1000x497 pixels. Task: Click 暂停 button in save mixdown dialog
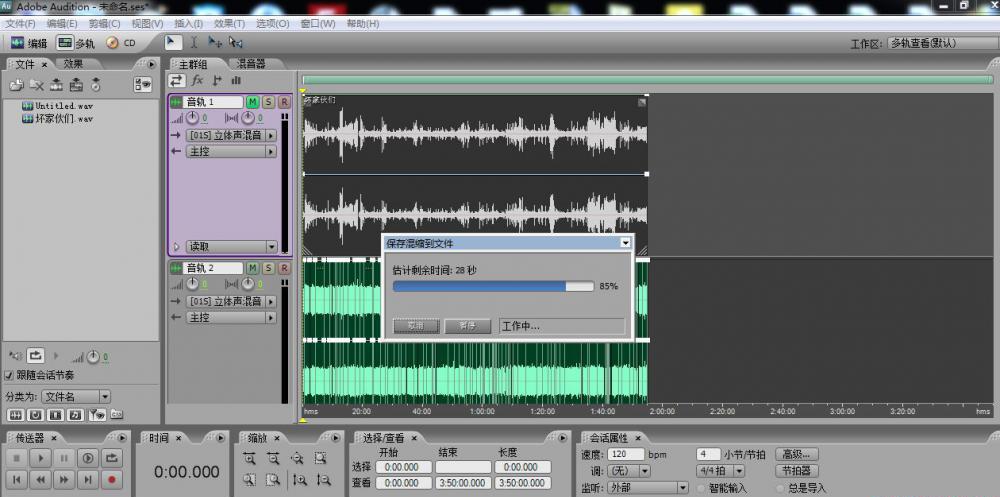[x=467, y=326]
